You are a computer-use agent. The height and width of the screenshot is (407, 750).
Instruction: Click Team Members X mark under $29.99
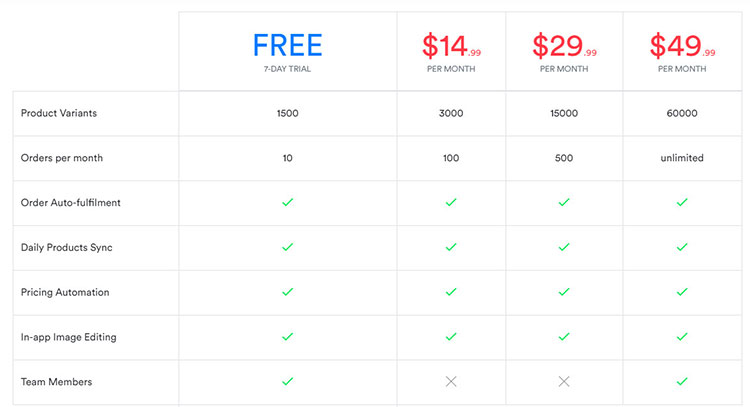[564, 381]
